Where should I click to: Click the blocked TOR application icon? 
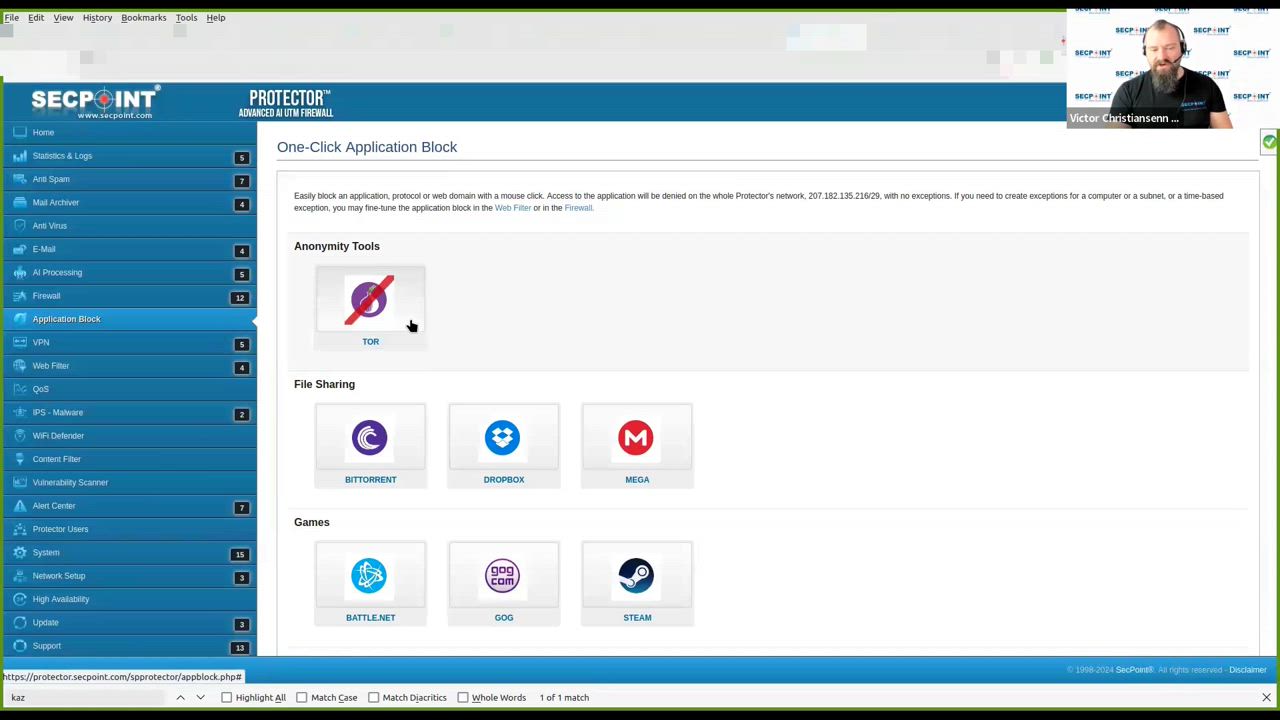369,300
